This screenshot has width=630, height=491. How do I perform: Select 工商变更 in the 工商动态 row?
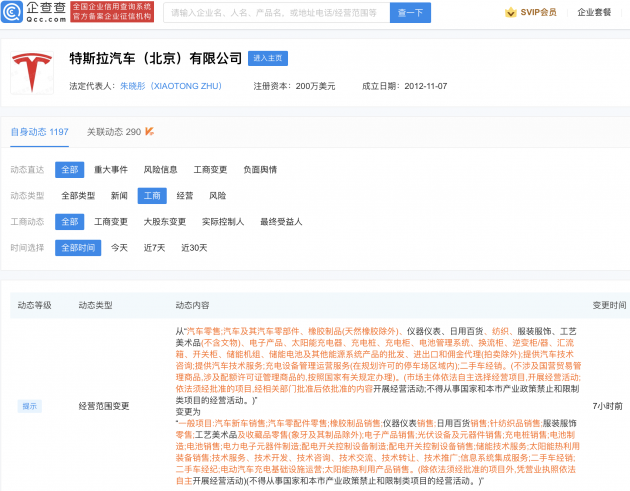tap(111, 222)
